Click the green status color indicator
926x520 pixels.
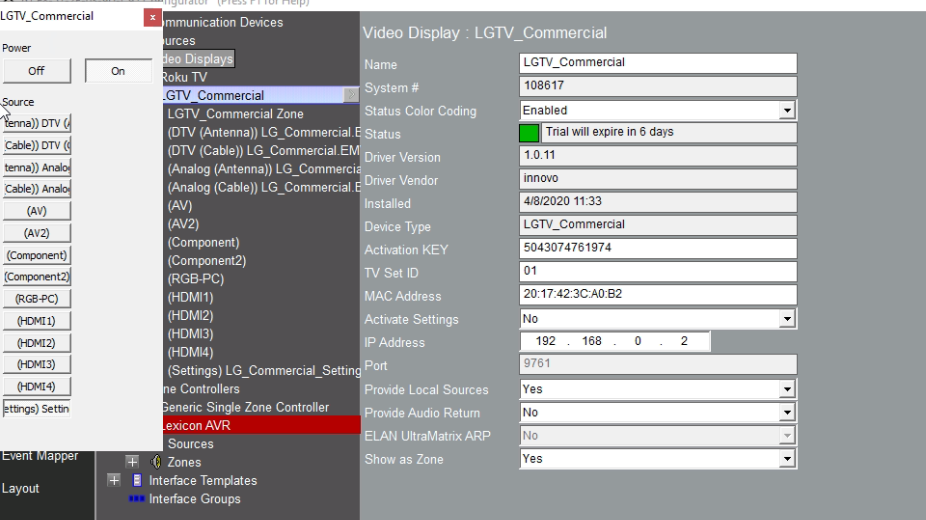529,133
